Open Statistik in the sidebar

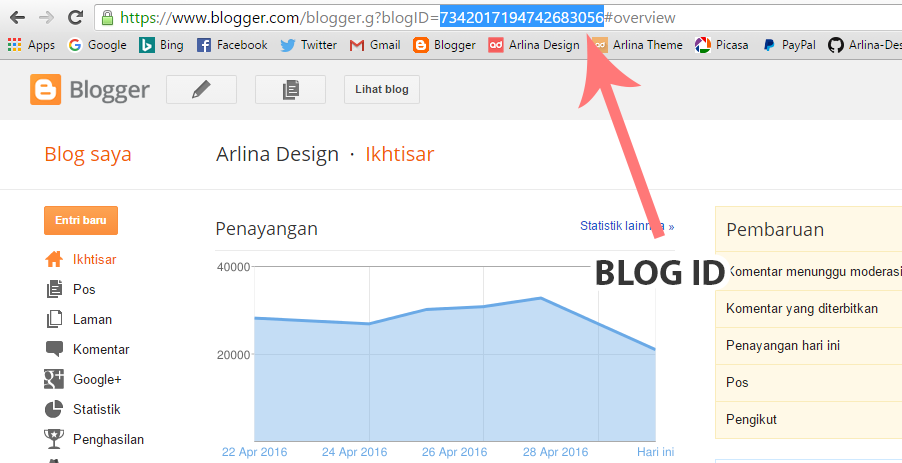[97, 409]
